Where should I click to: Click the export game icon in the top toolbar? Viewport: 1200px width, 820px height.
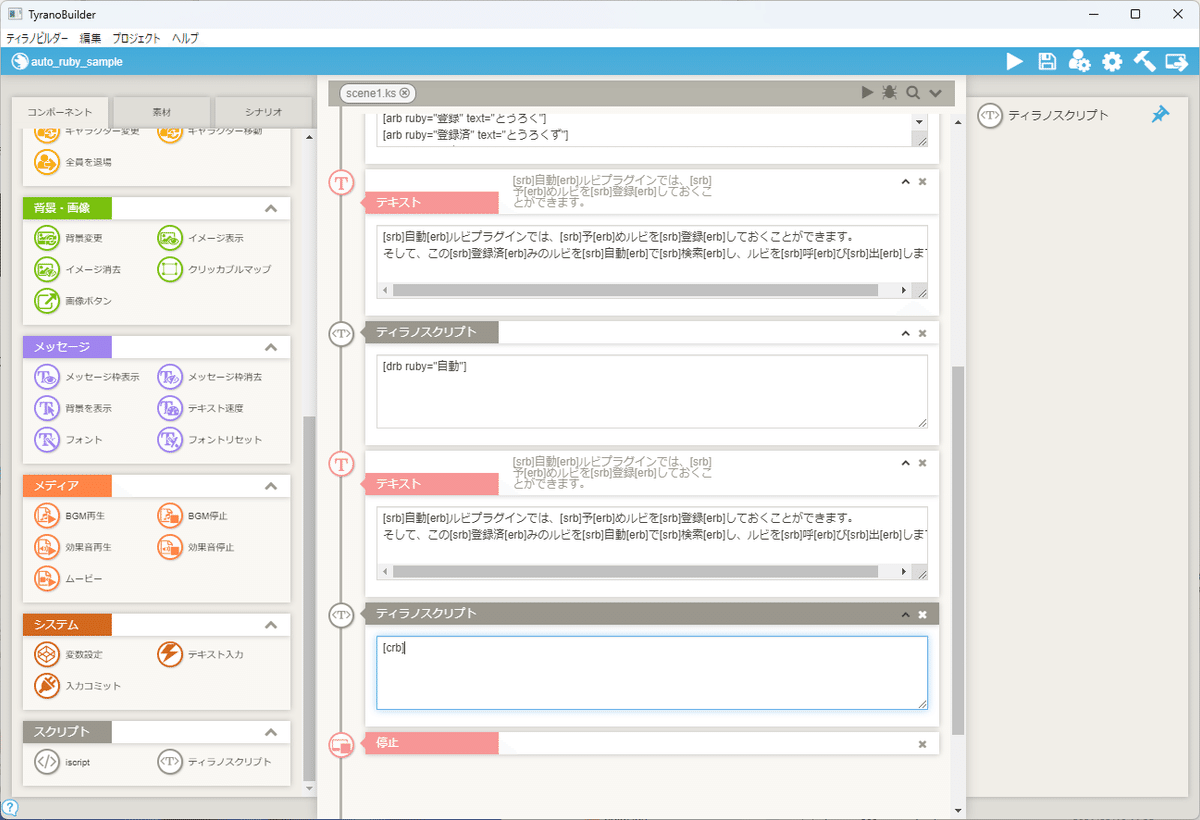point(1177,61)
